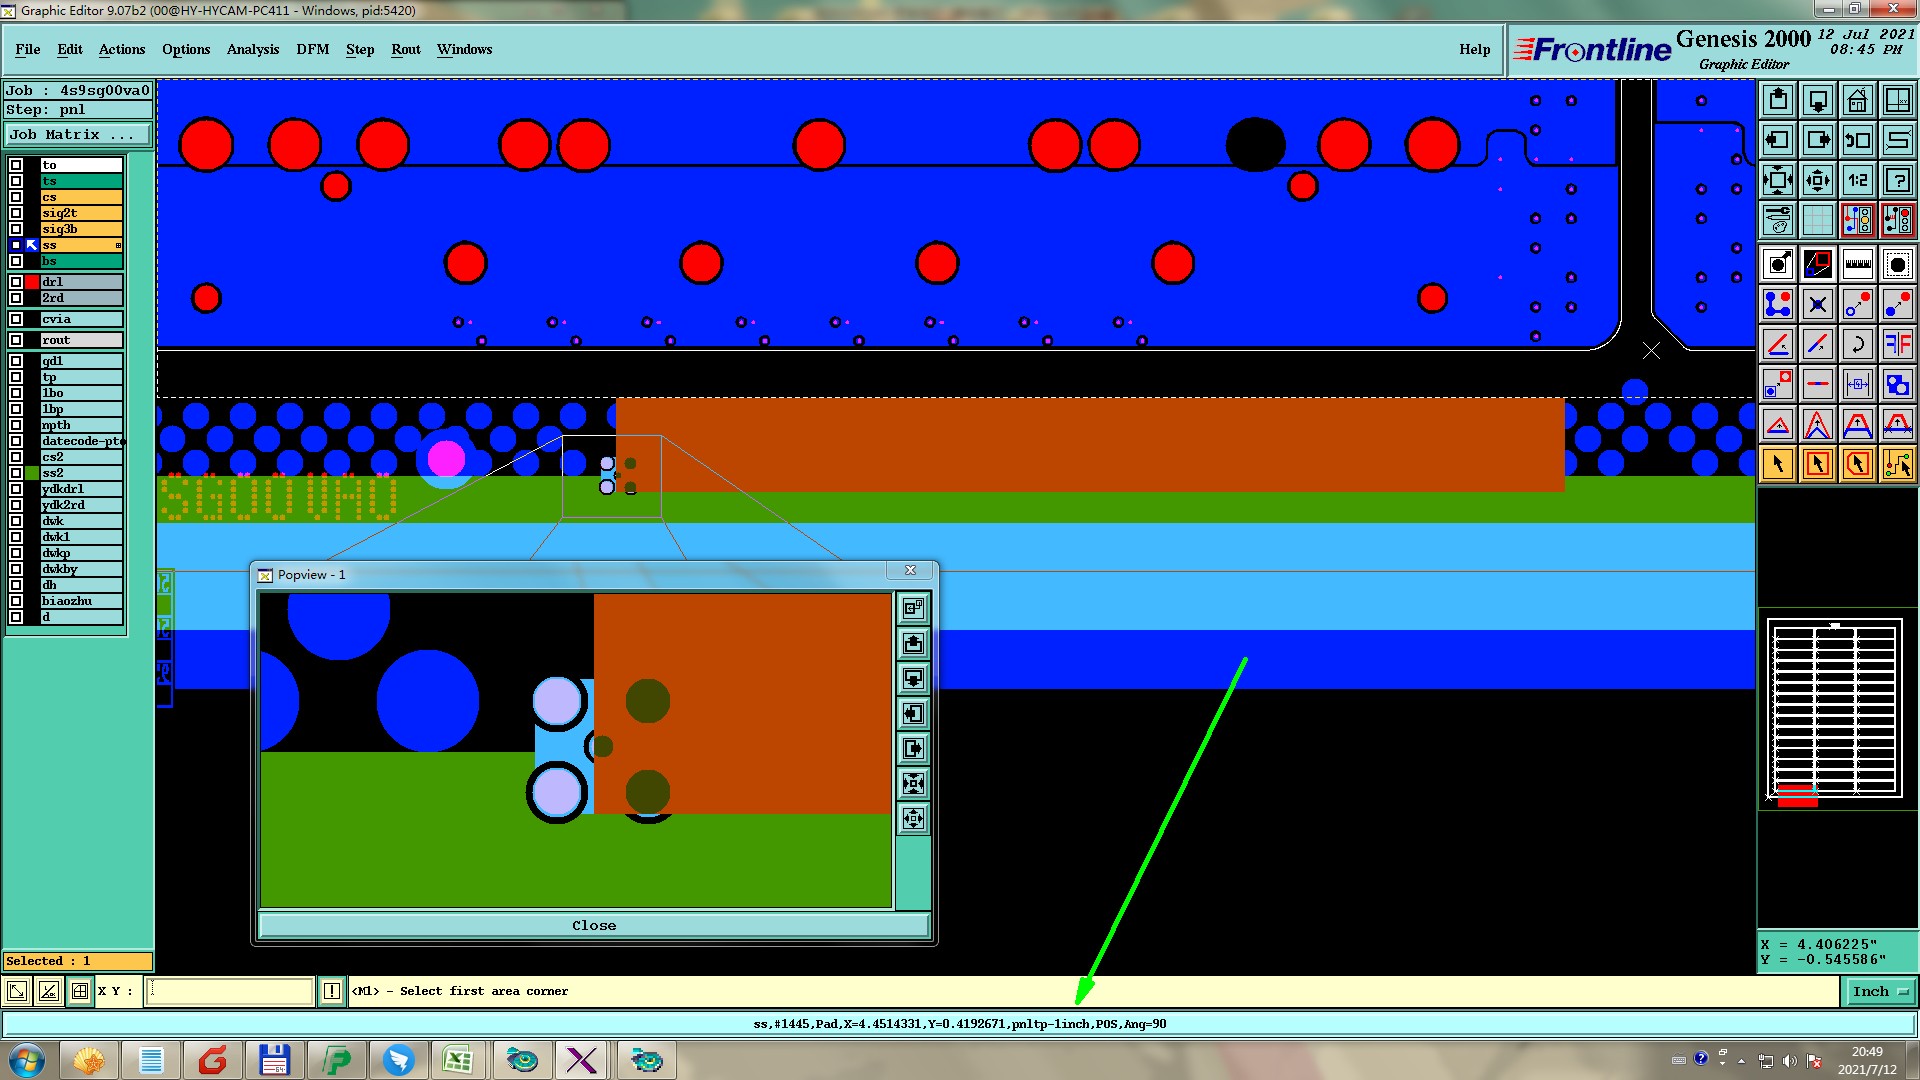The width and height of the screenshot is (1920, 1080).
Task: Toggle the biaozhu layer display checkbox
Action: click(16, 601)
